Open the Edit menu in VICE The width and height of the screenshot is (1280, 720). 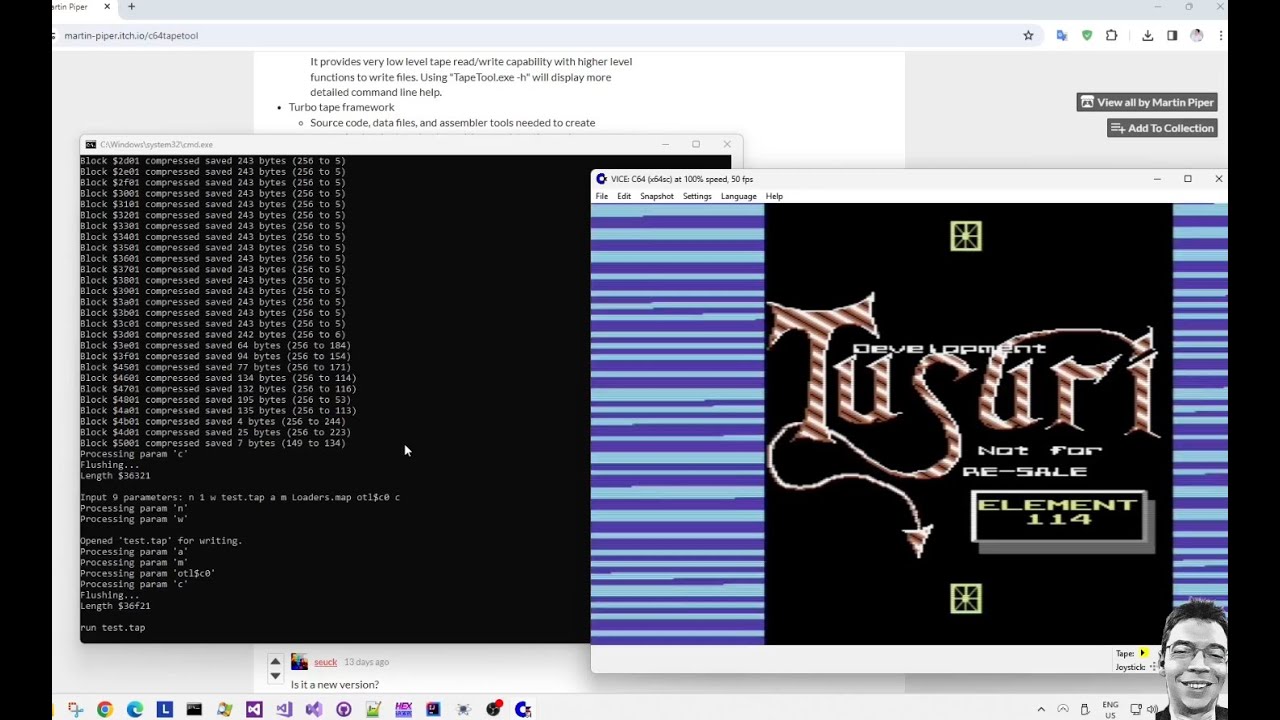tap(624, 196)
